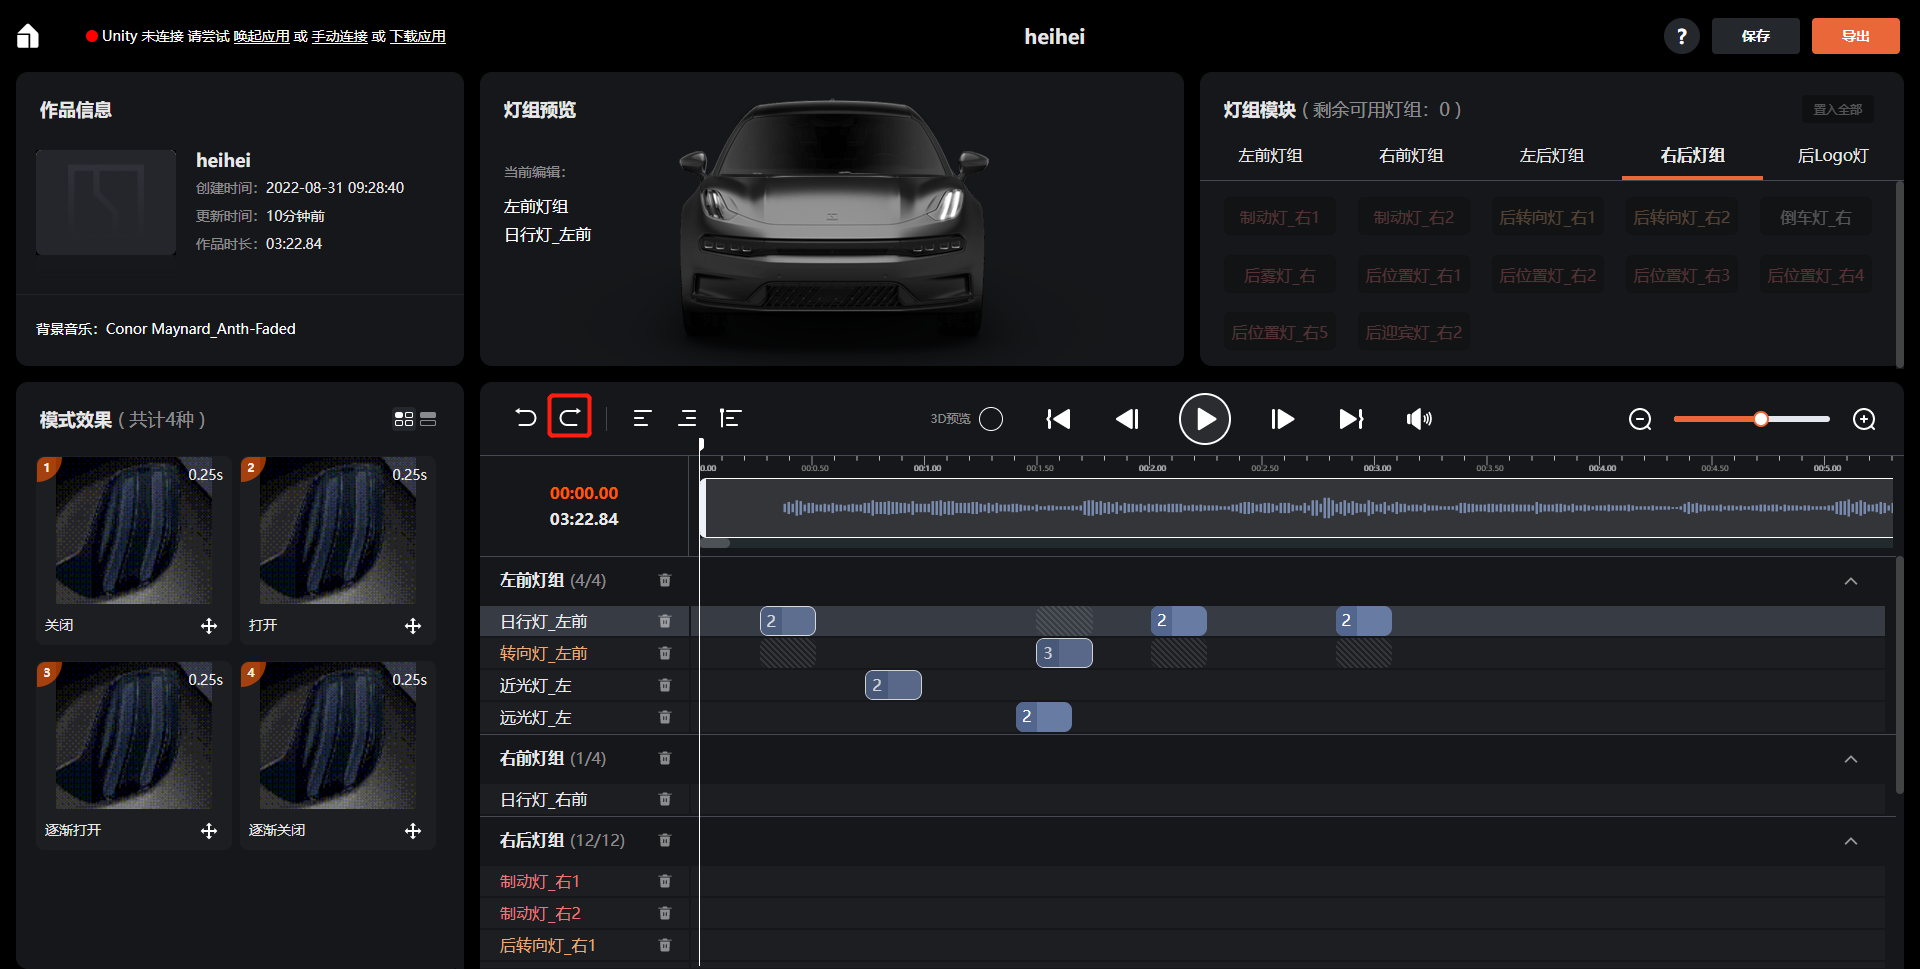Open the 后Logo灯 tab
The height and width of the screenshot is (969, 1920).
point(1833,156)
